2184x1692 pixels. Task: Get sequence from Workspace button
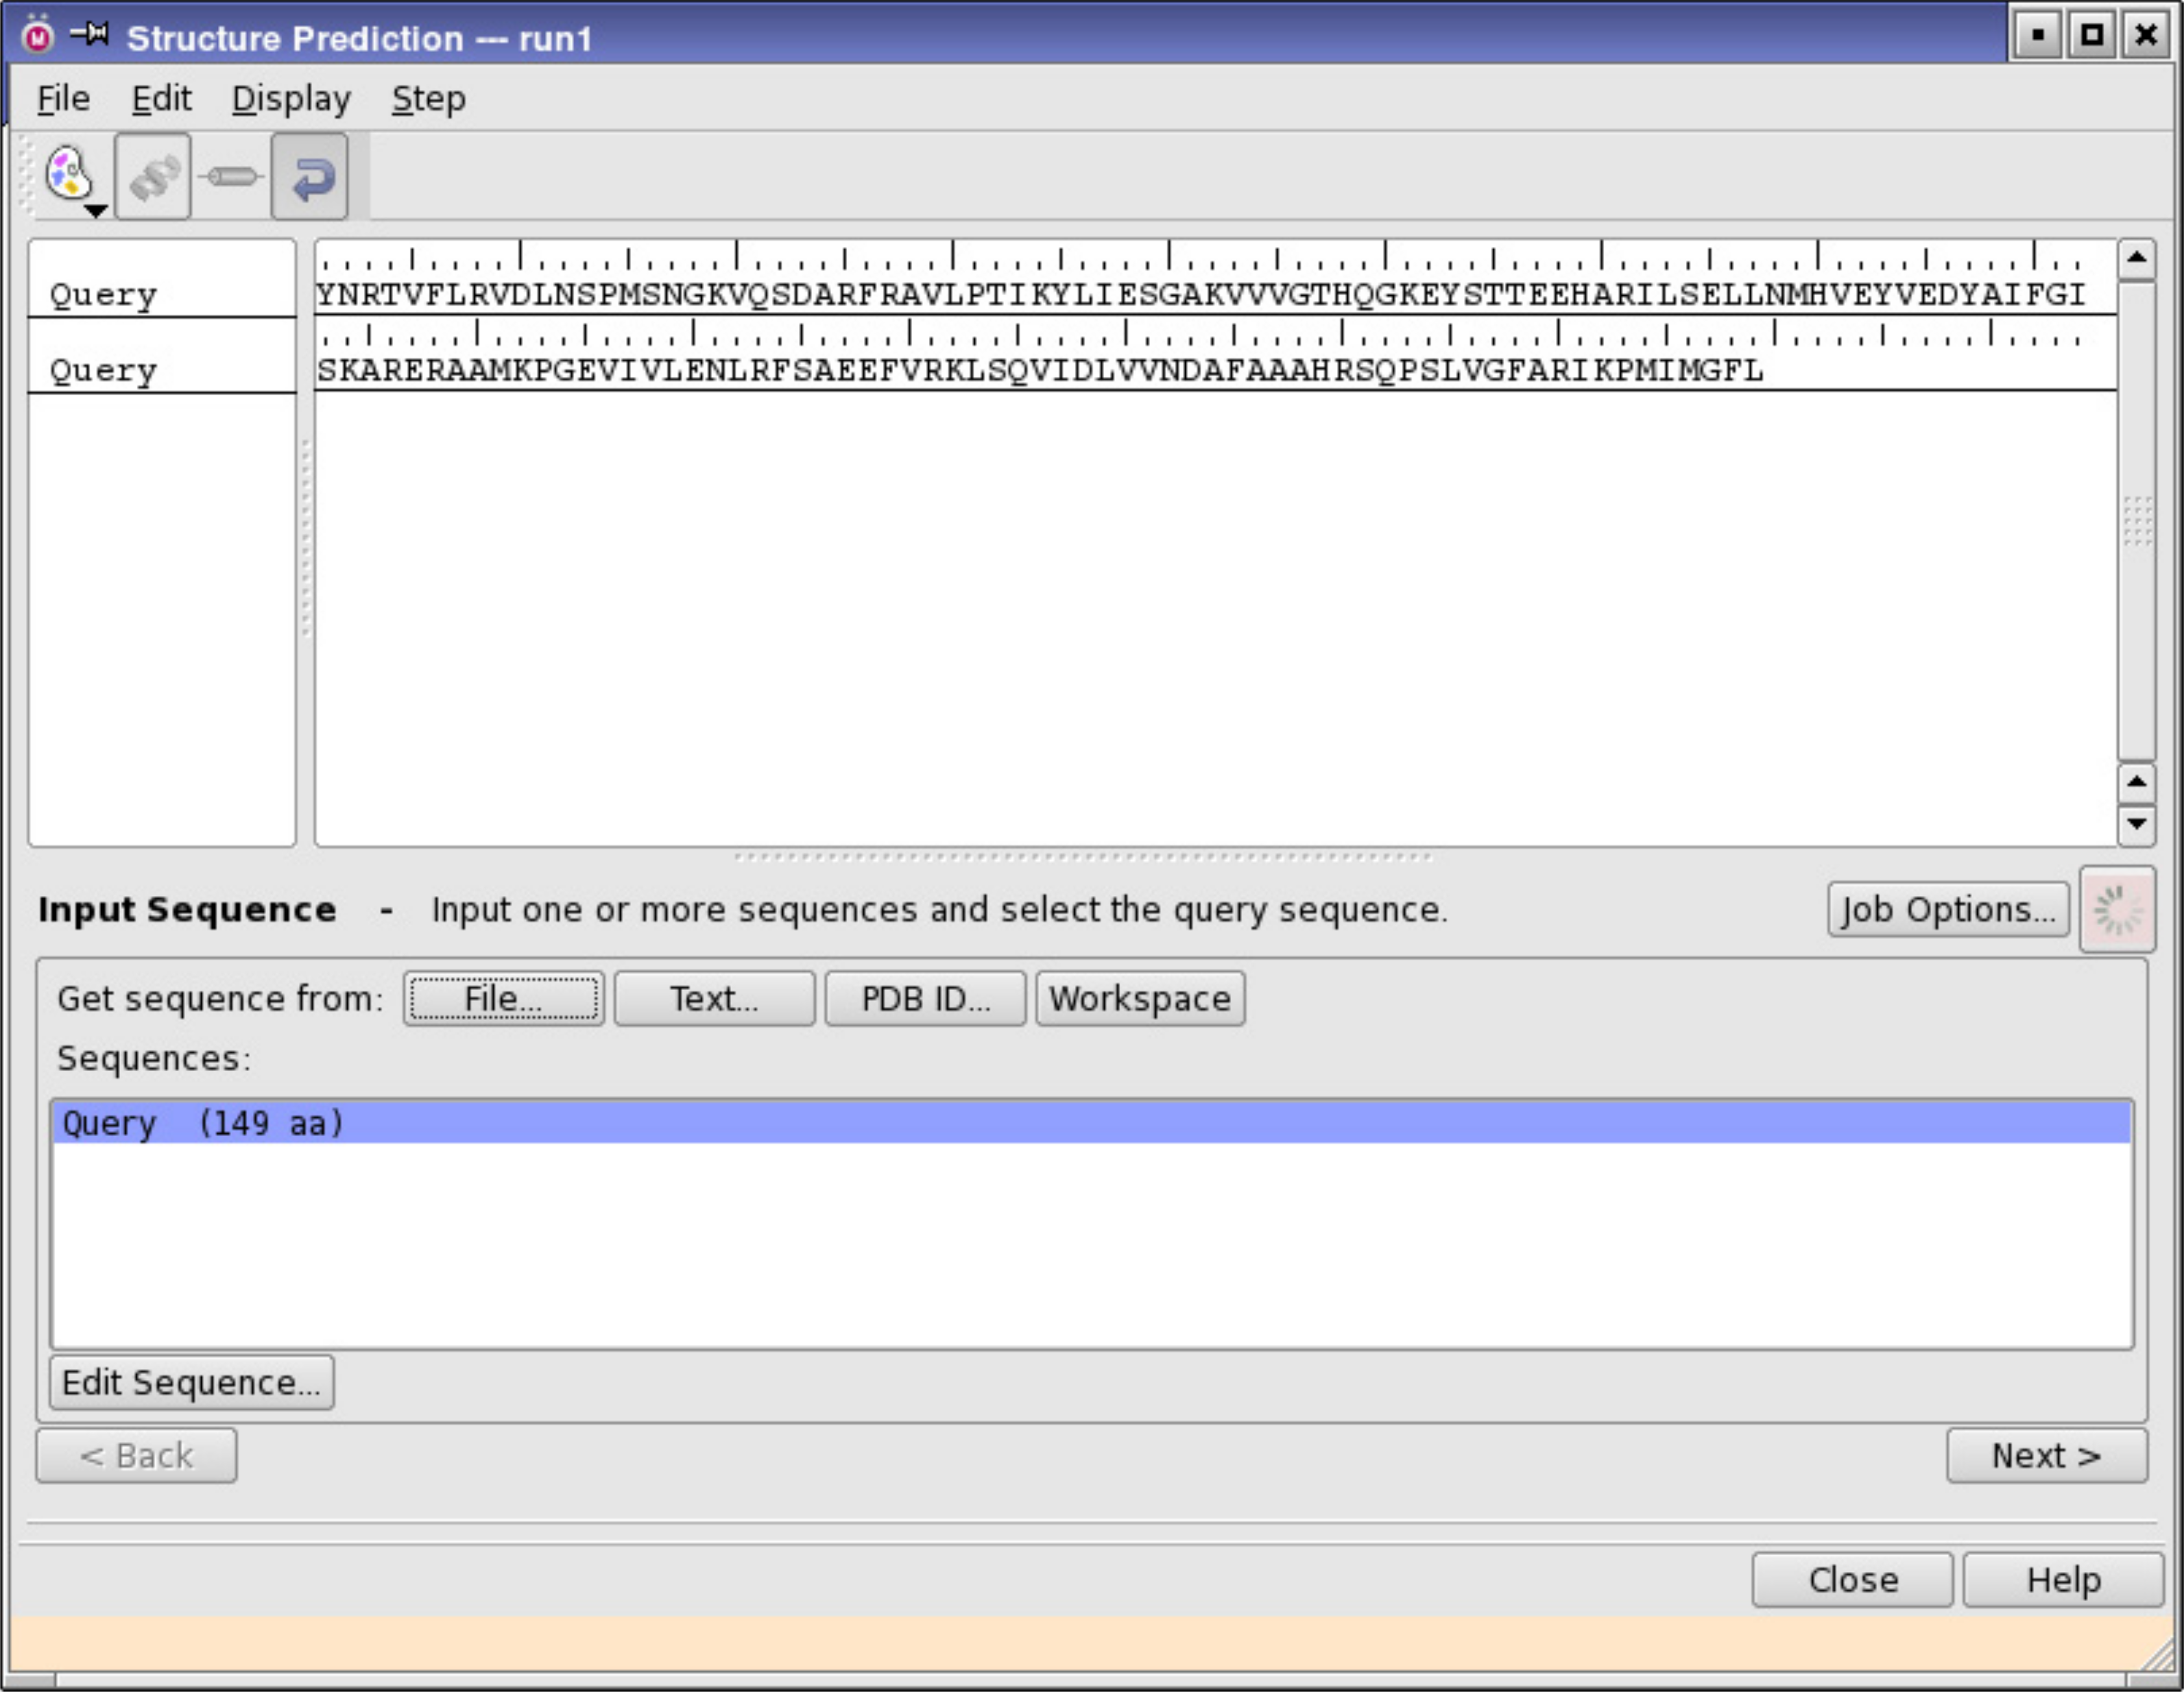[1140, 998]
